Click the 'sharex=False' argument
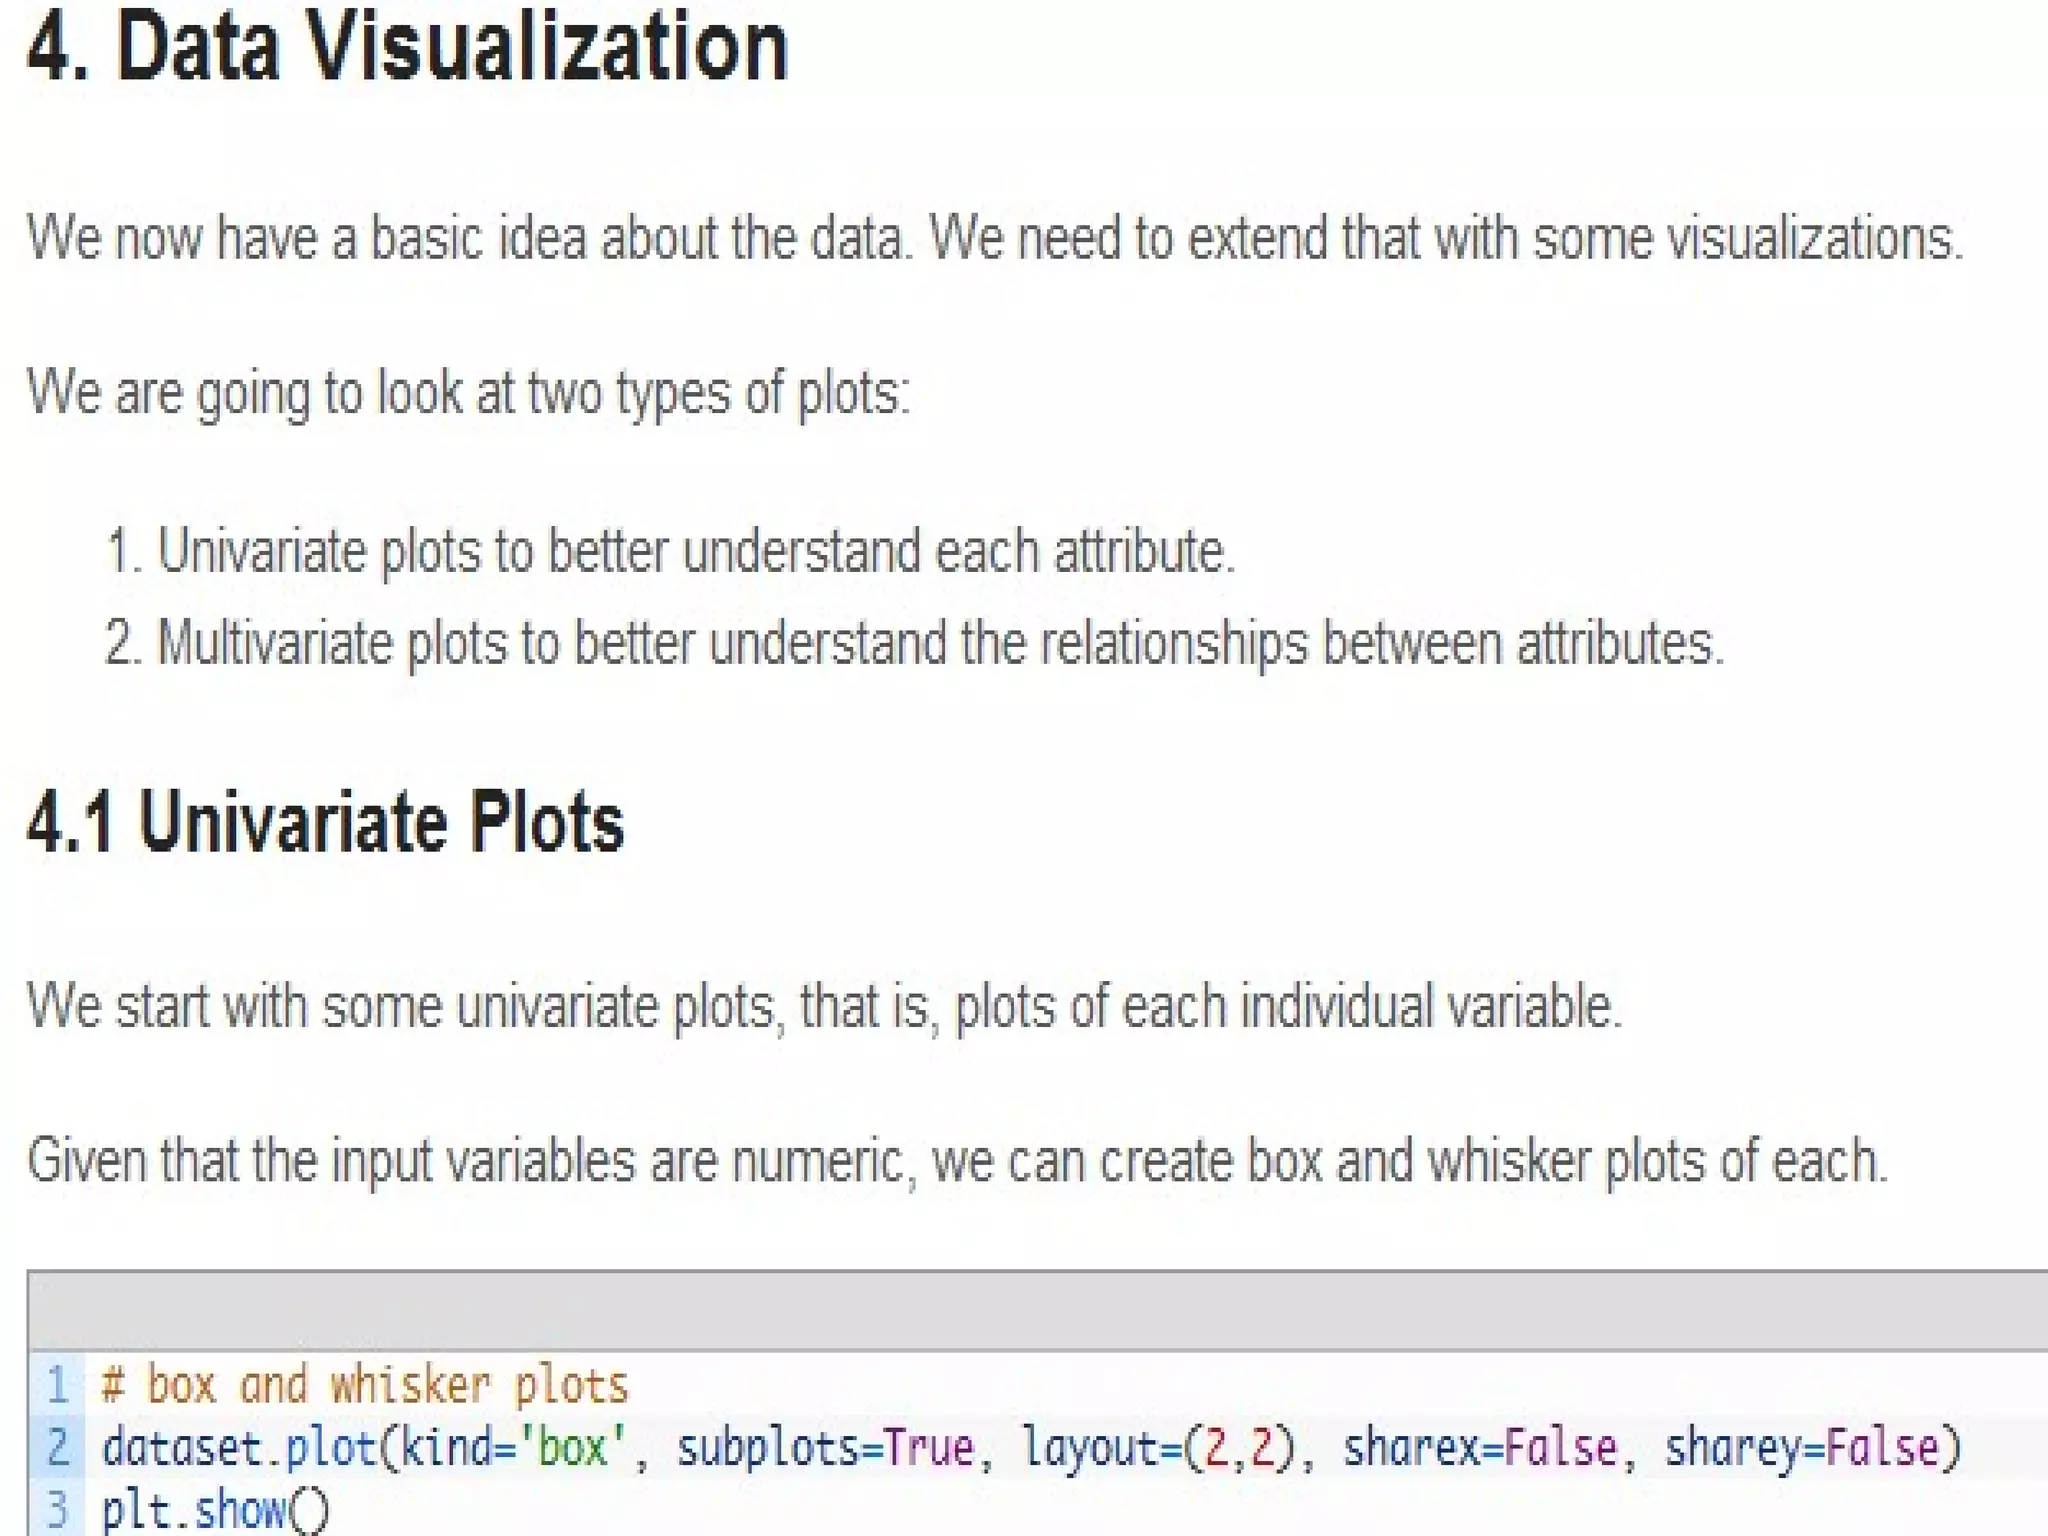Screen dimensions: 2048x1536 point(1480,1448)
